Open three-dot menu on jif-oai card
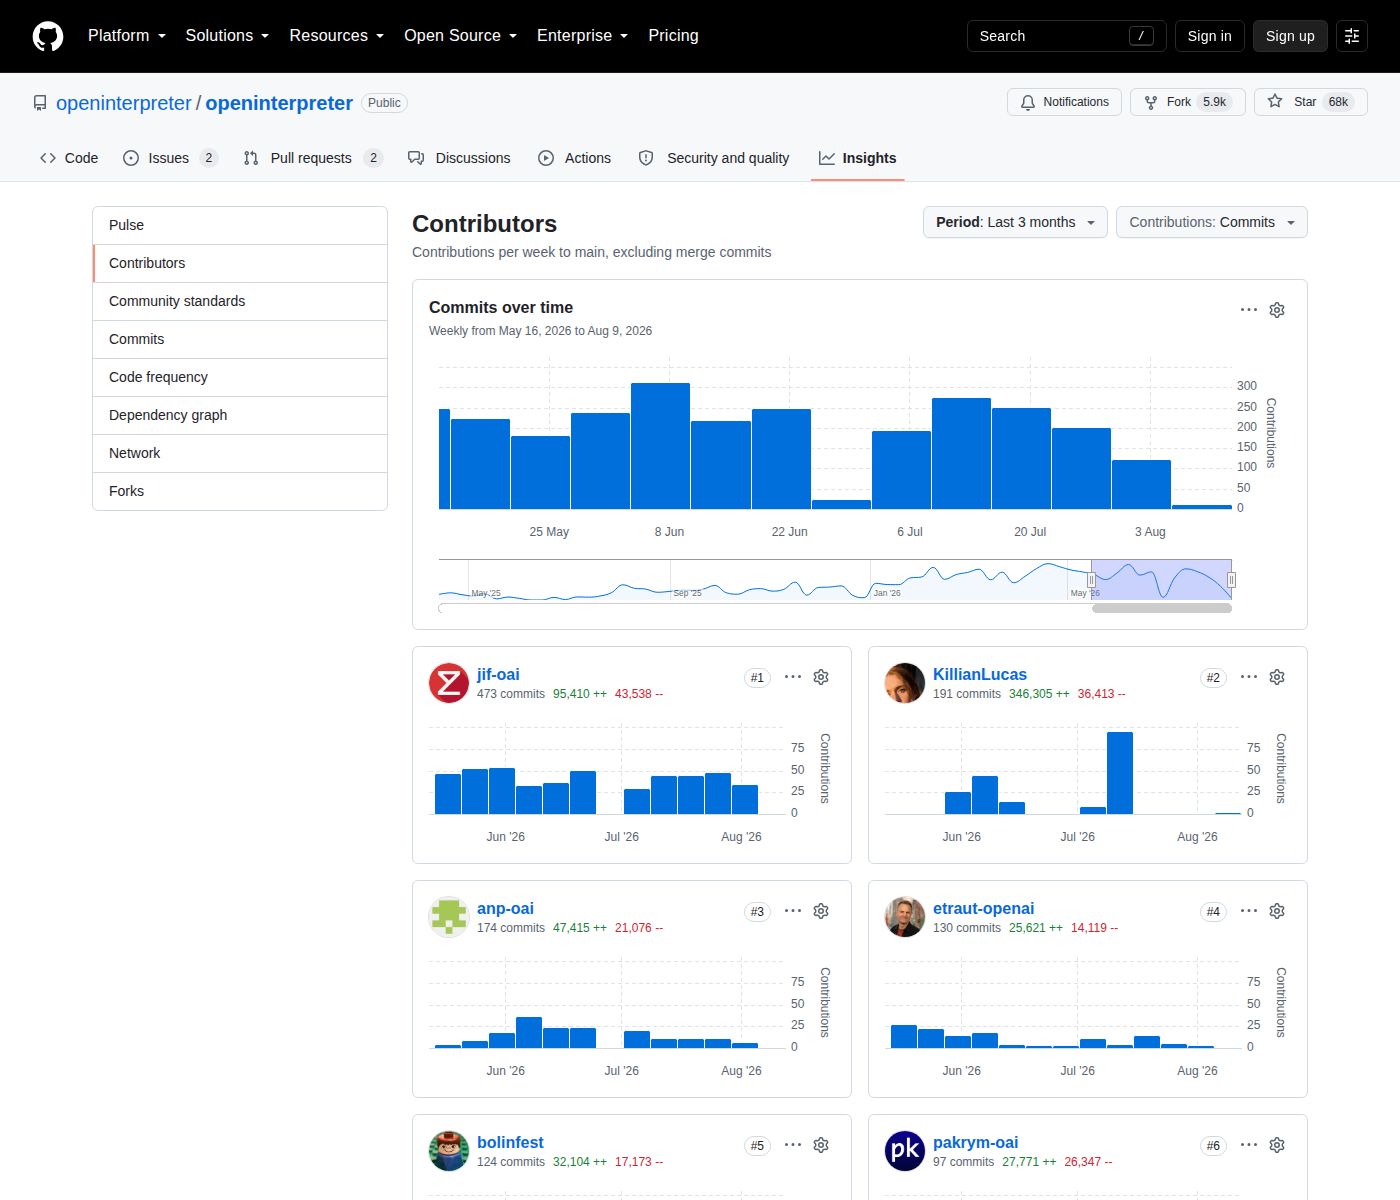The height and width of the screenshot is (1200, 1400). click(793, 677)
